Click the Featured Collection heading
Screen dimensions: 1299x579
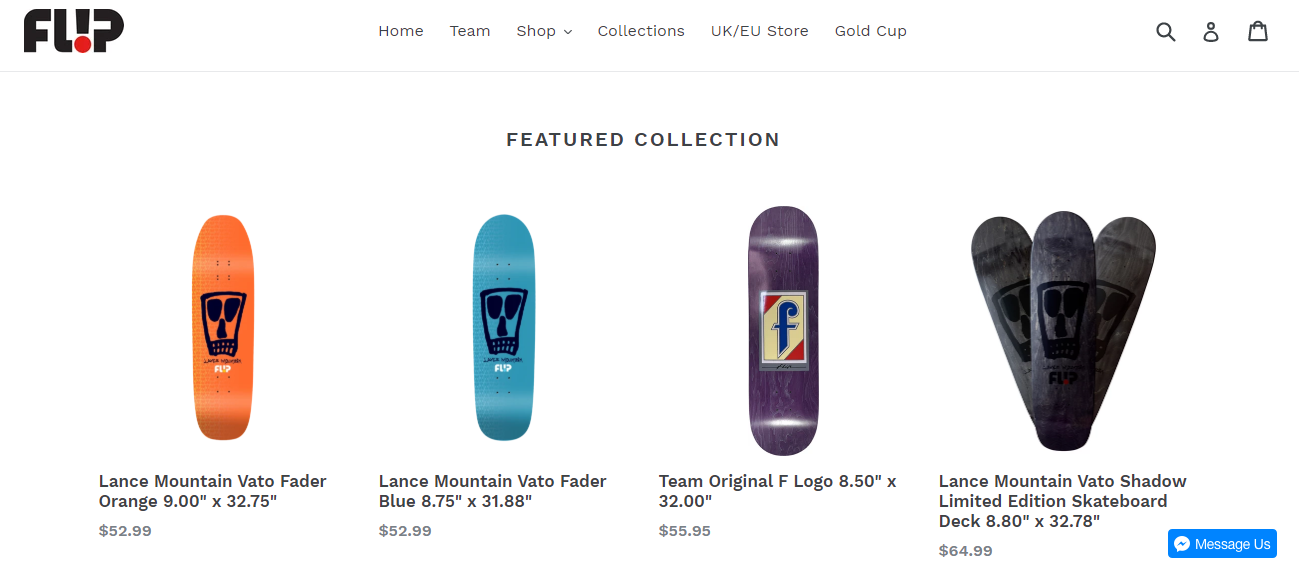click(643, 140)
